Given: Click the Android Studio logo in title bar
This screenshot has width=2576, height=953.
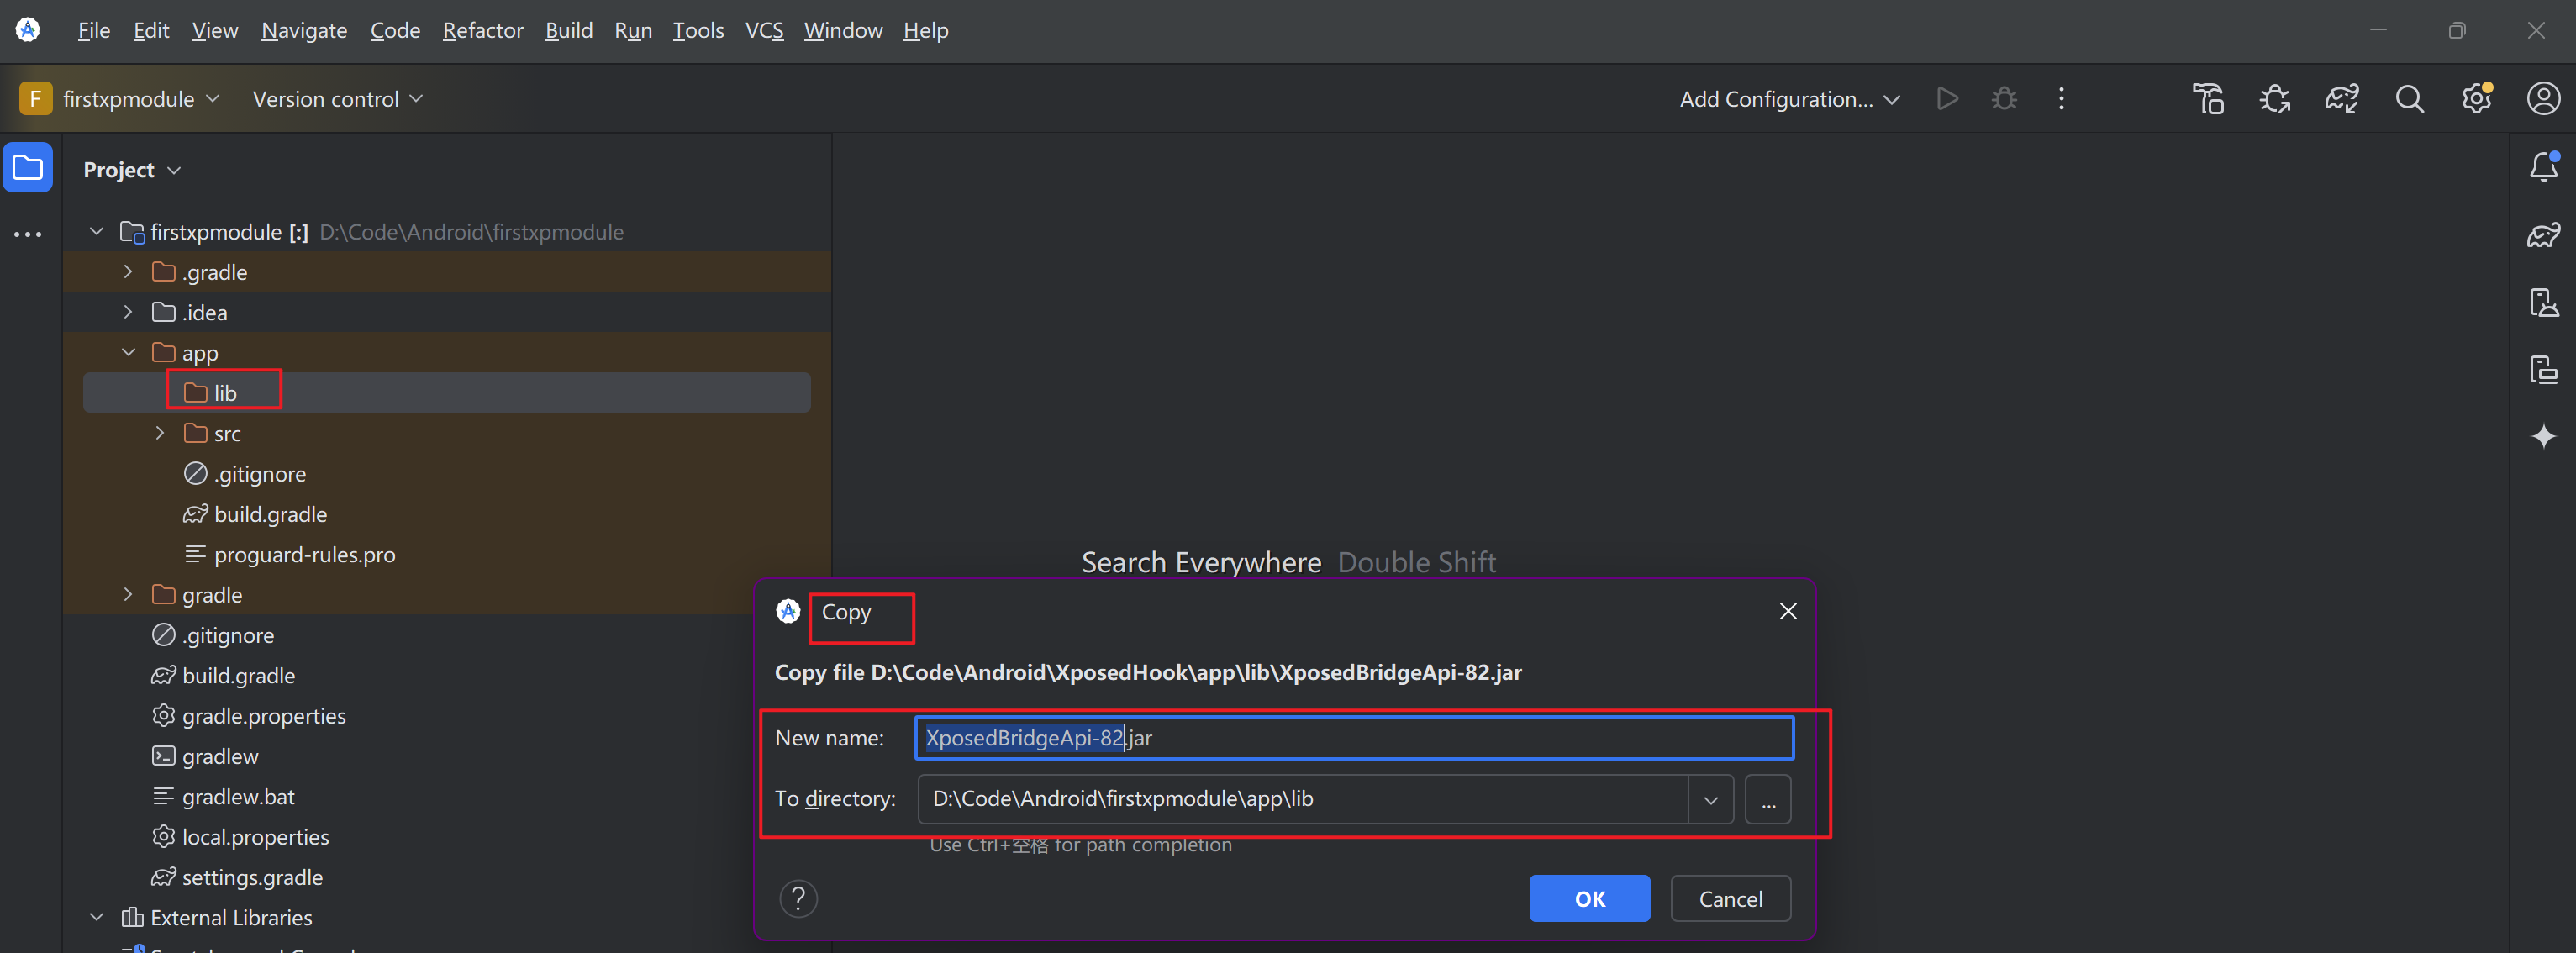Looking at the screenshot, I should (x=28, y=30).
